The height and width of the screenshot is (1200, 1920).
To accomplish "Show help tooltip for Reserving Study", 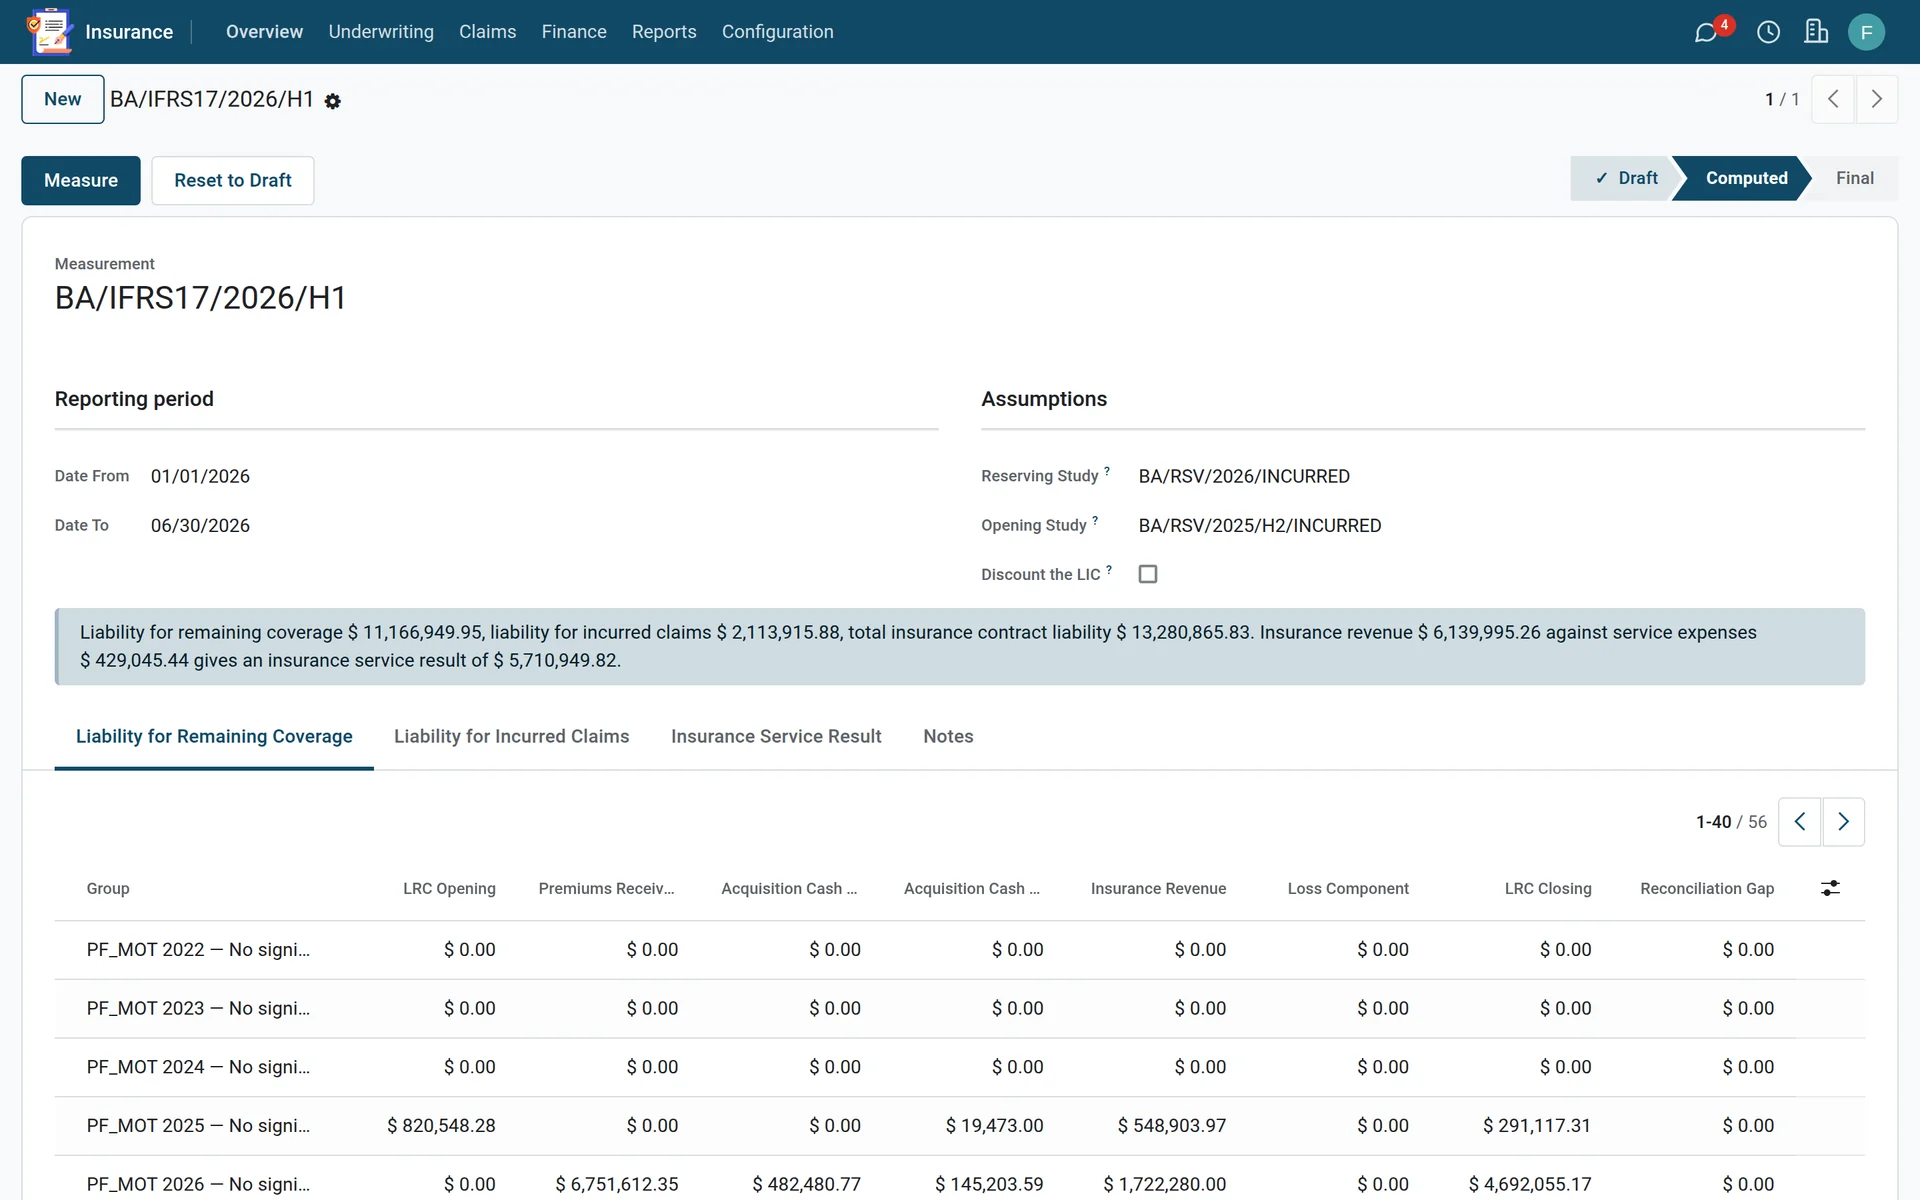I will (1107, 470).
